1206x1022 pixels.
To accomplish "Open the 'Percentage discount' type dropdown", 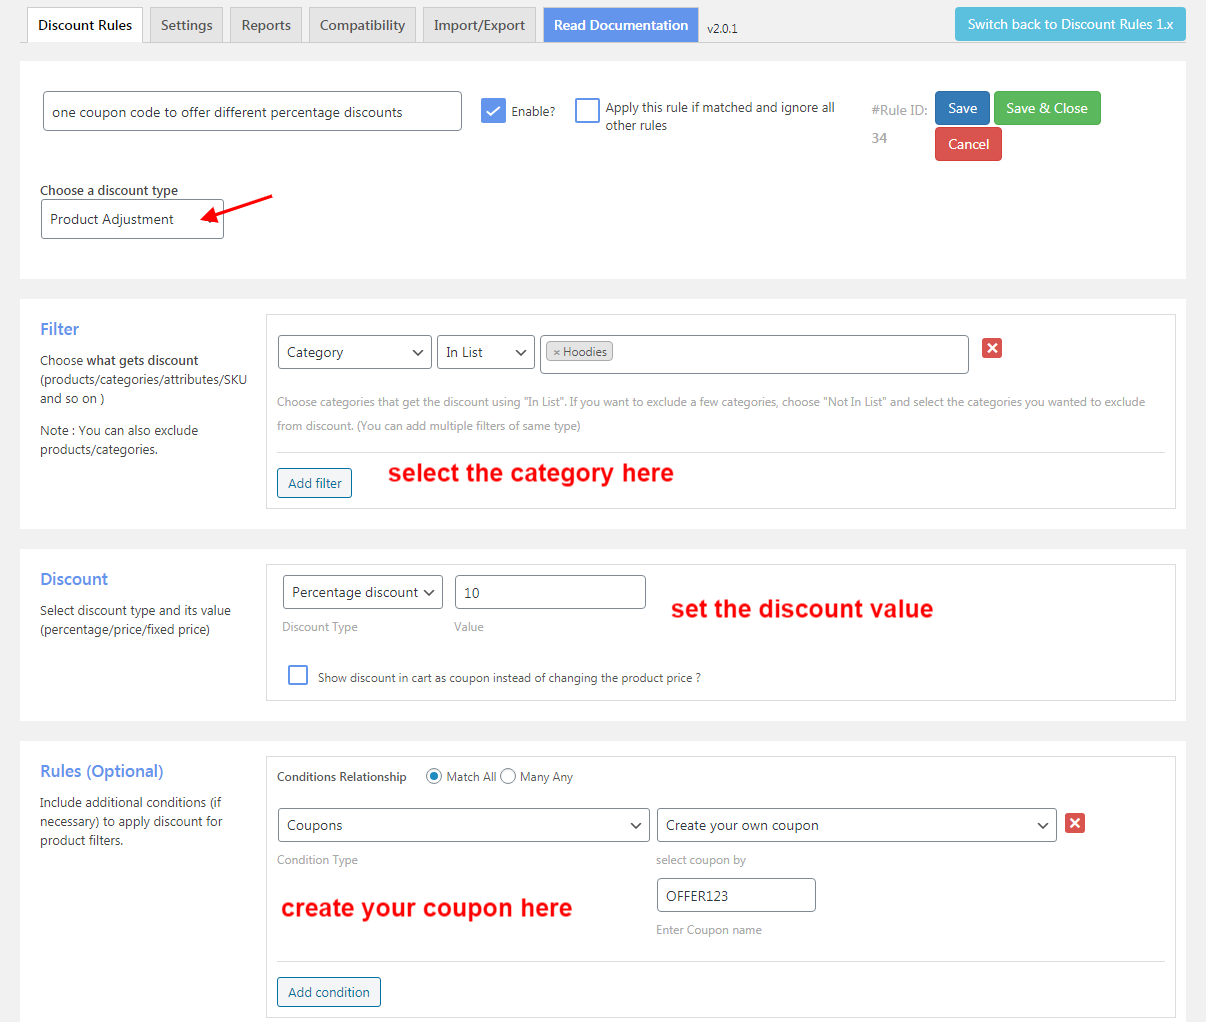I will pos(362,591).
